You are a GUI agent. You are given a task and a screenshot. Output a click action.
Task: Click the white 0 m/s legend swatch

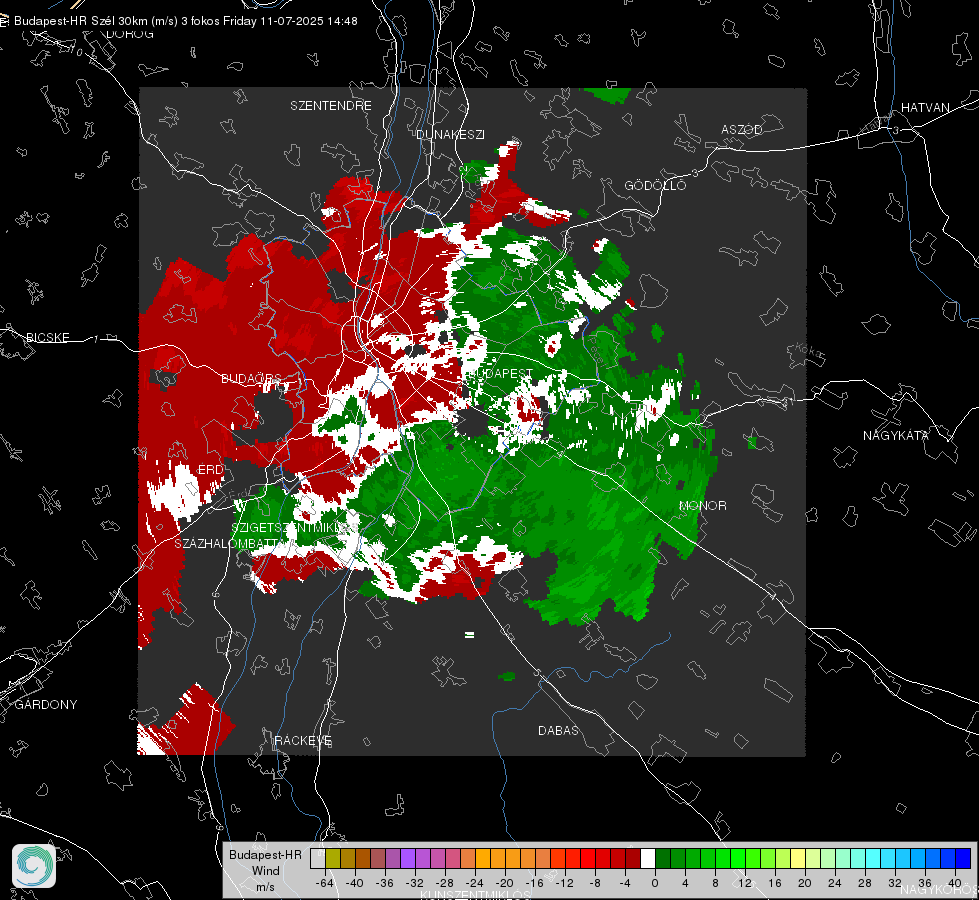click(648, 859)
